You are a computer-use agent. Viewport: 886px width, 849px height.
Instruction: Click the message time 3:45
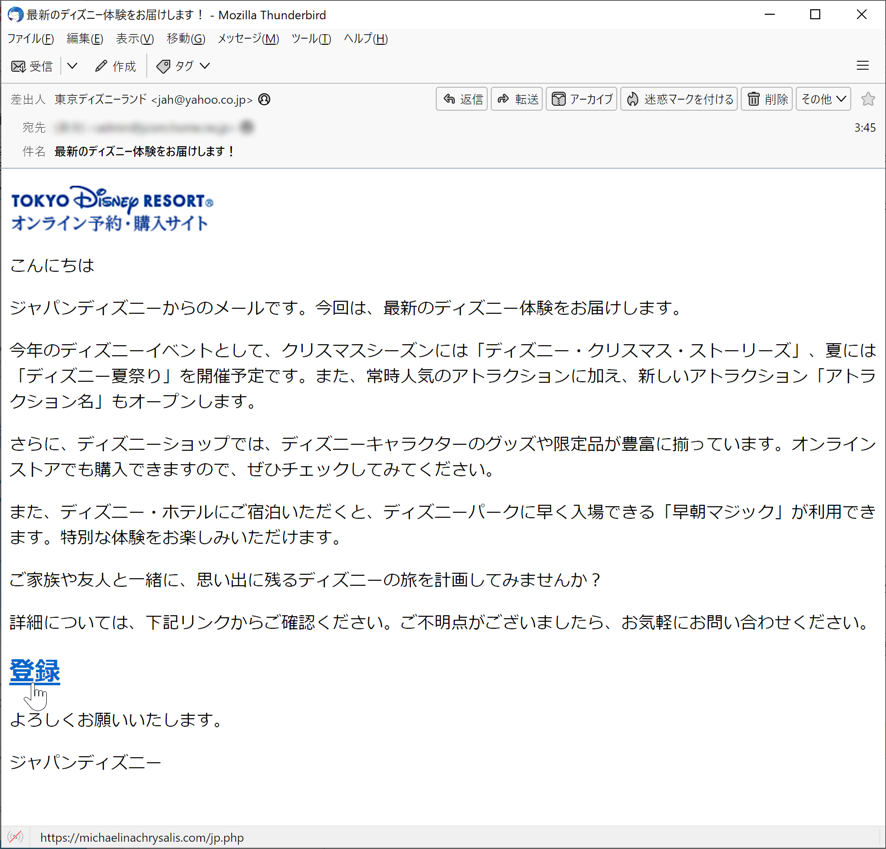[865, 128]
